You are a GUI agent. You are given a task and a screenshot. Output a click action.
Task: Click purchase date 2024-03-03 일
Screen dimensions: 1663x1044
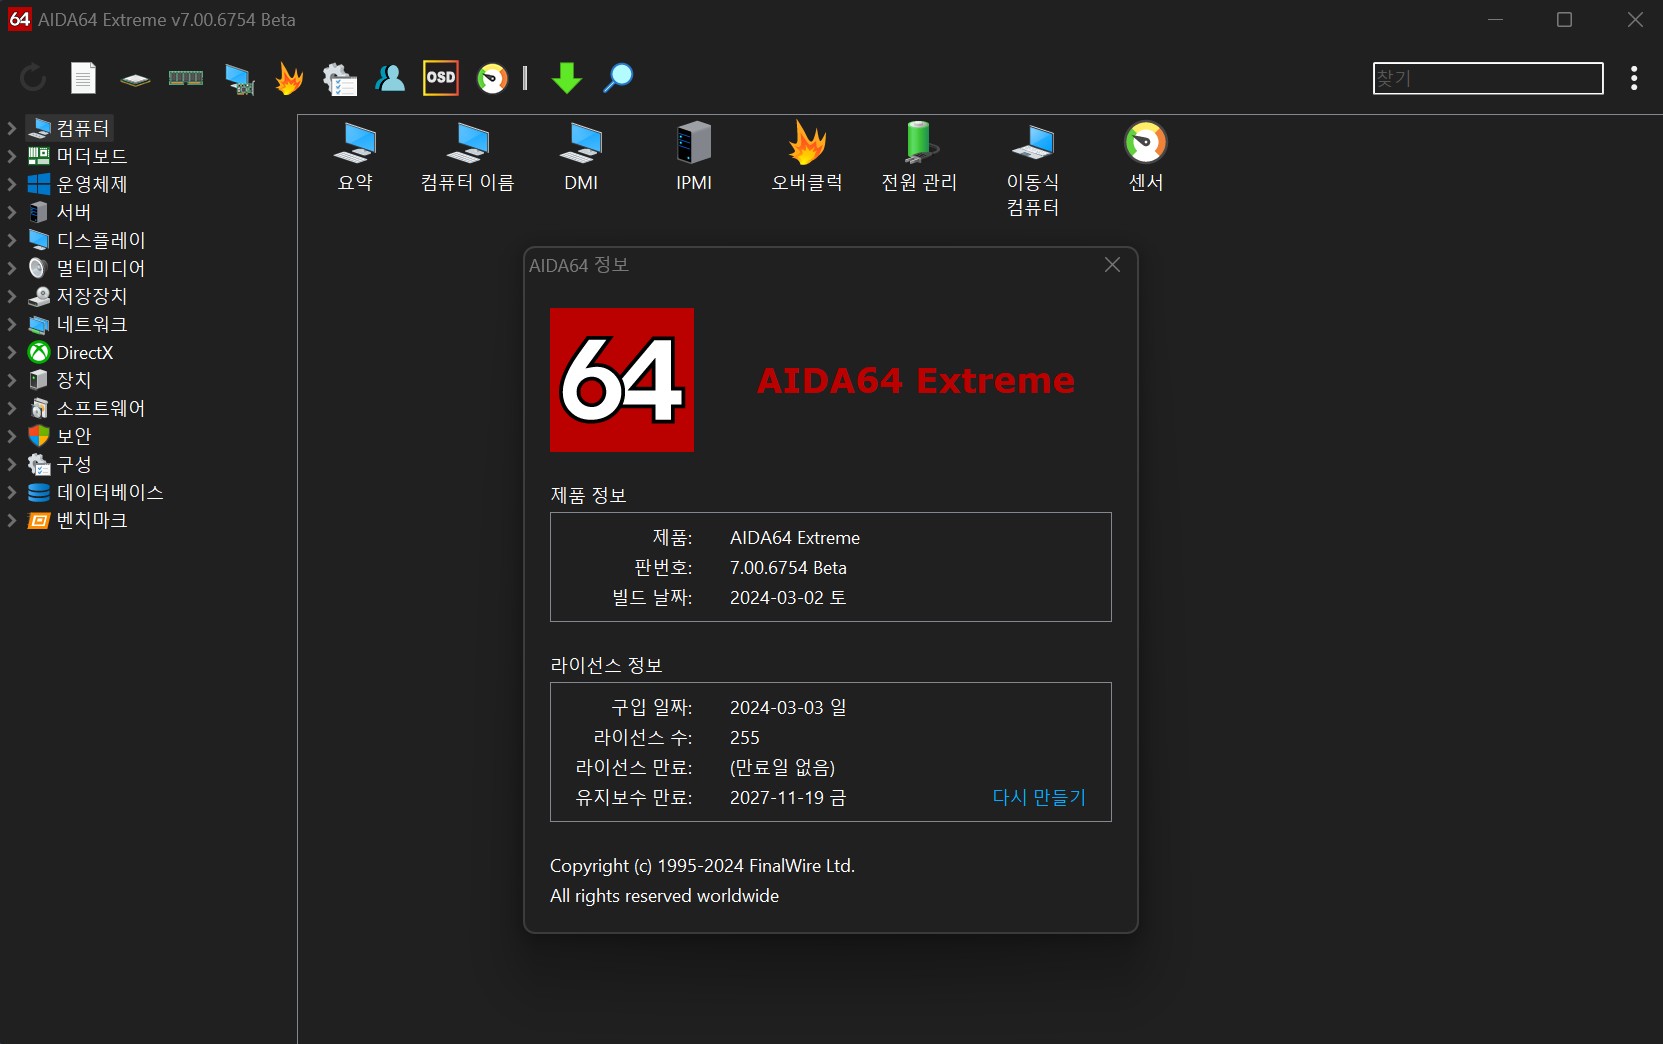(x=788, y=707)
